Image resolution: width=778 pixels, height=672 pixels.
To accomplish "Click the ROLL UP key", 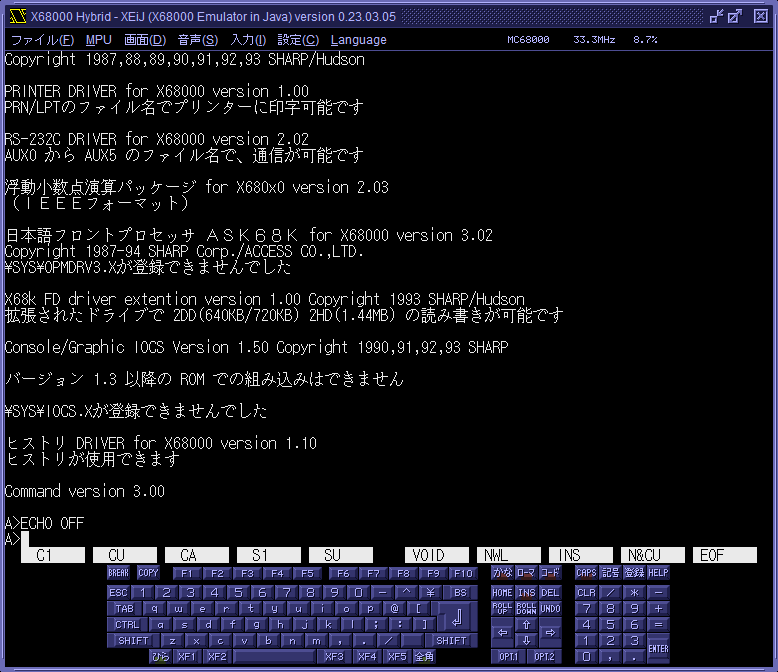I will click(502, 608).
